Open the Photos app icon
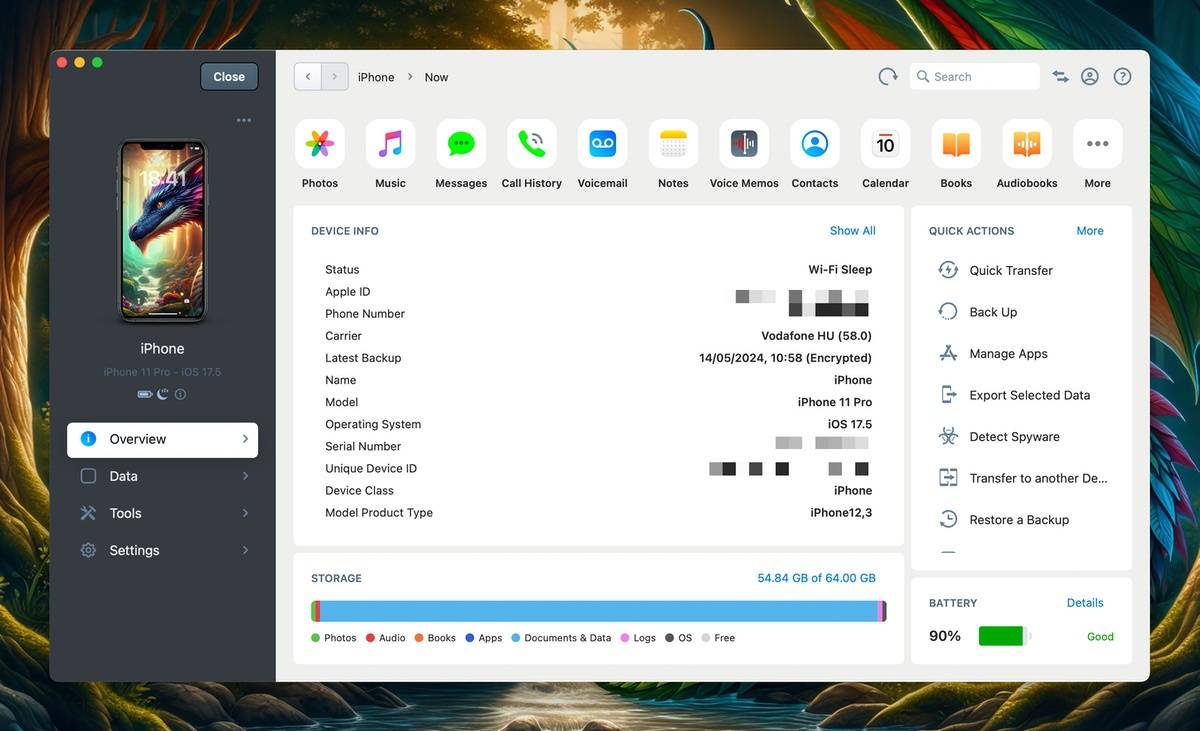 click(320, 144)
